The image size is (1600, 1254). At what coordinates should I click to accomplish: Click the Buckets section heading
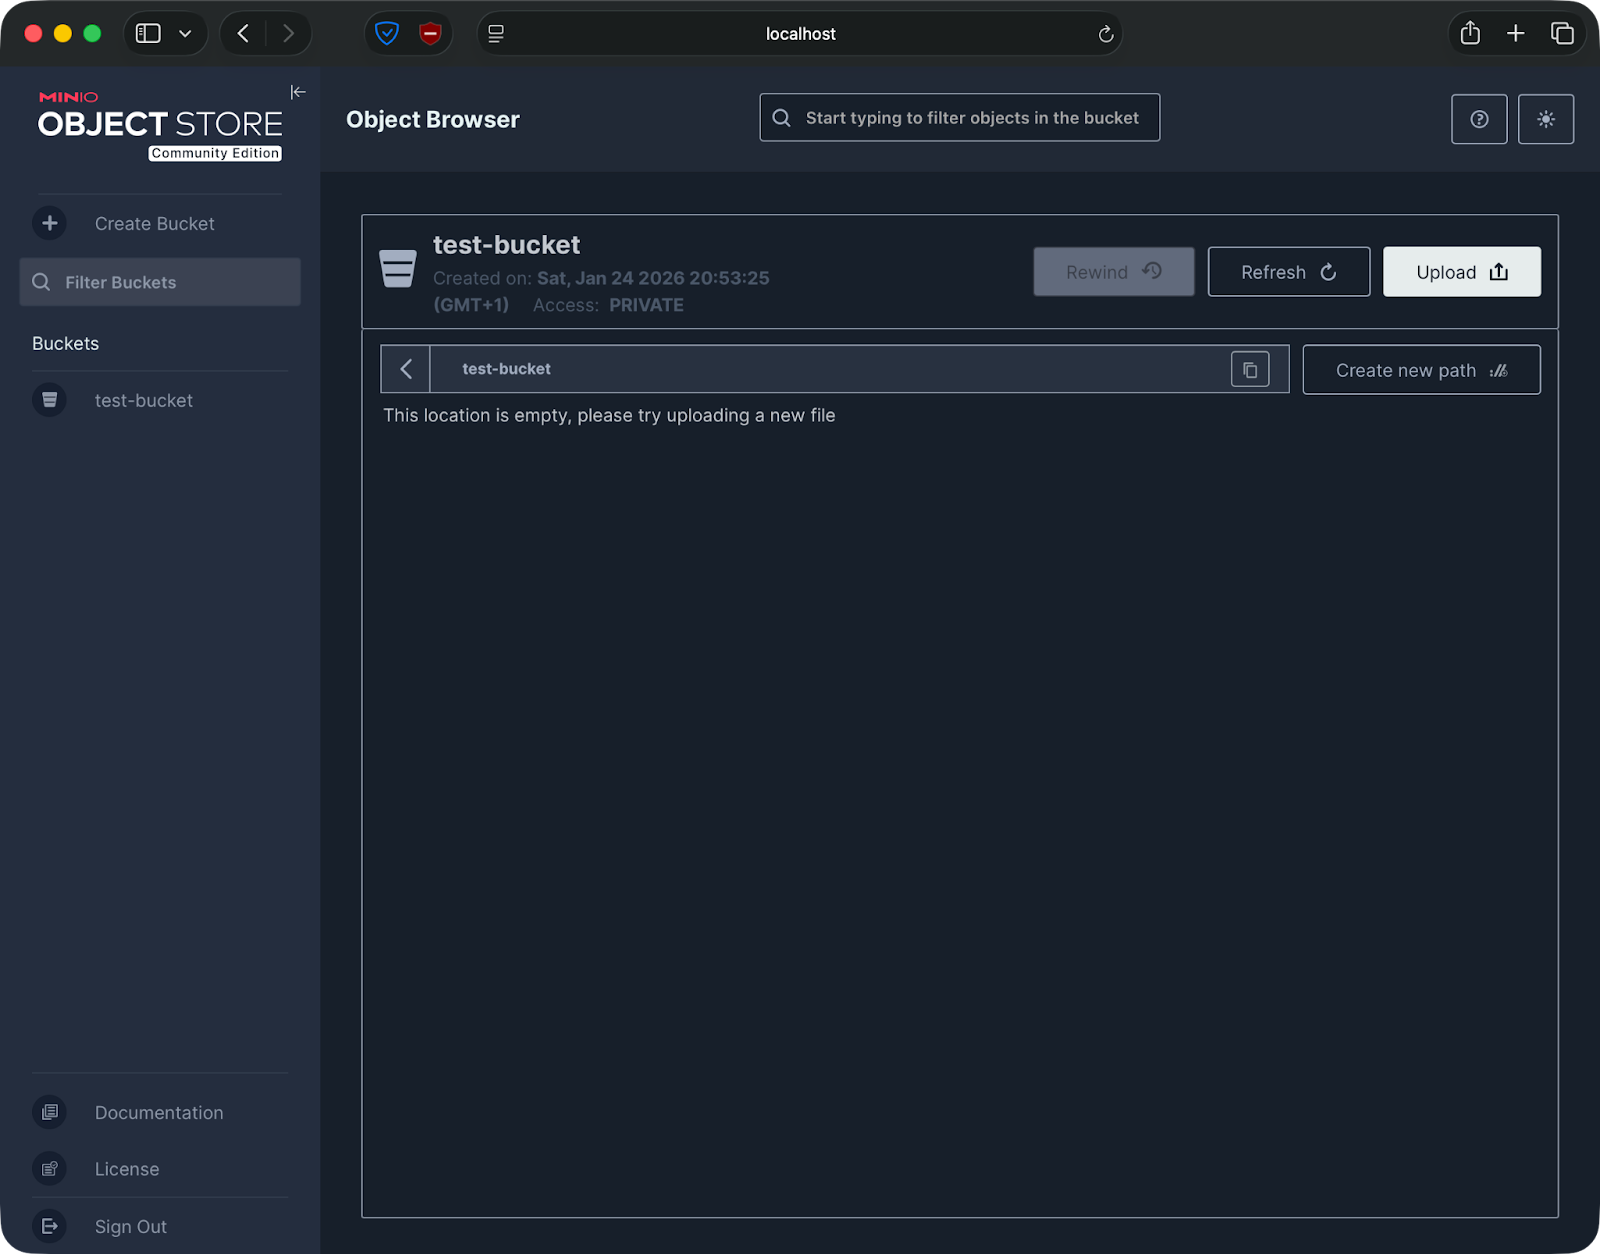tap(65, 343)
